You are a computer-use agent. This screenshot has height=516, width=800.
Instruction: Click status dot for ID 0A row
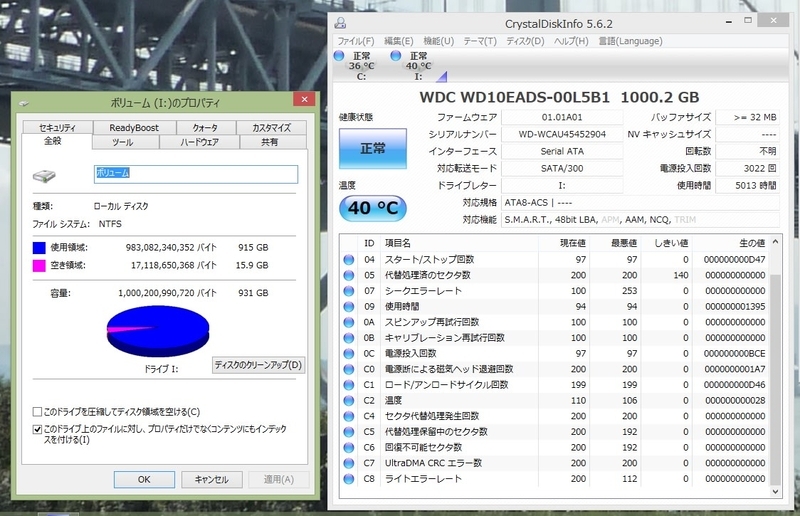click(x=349, y=323)
